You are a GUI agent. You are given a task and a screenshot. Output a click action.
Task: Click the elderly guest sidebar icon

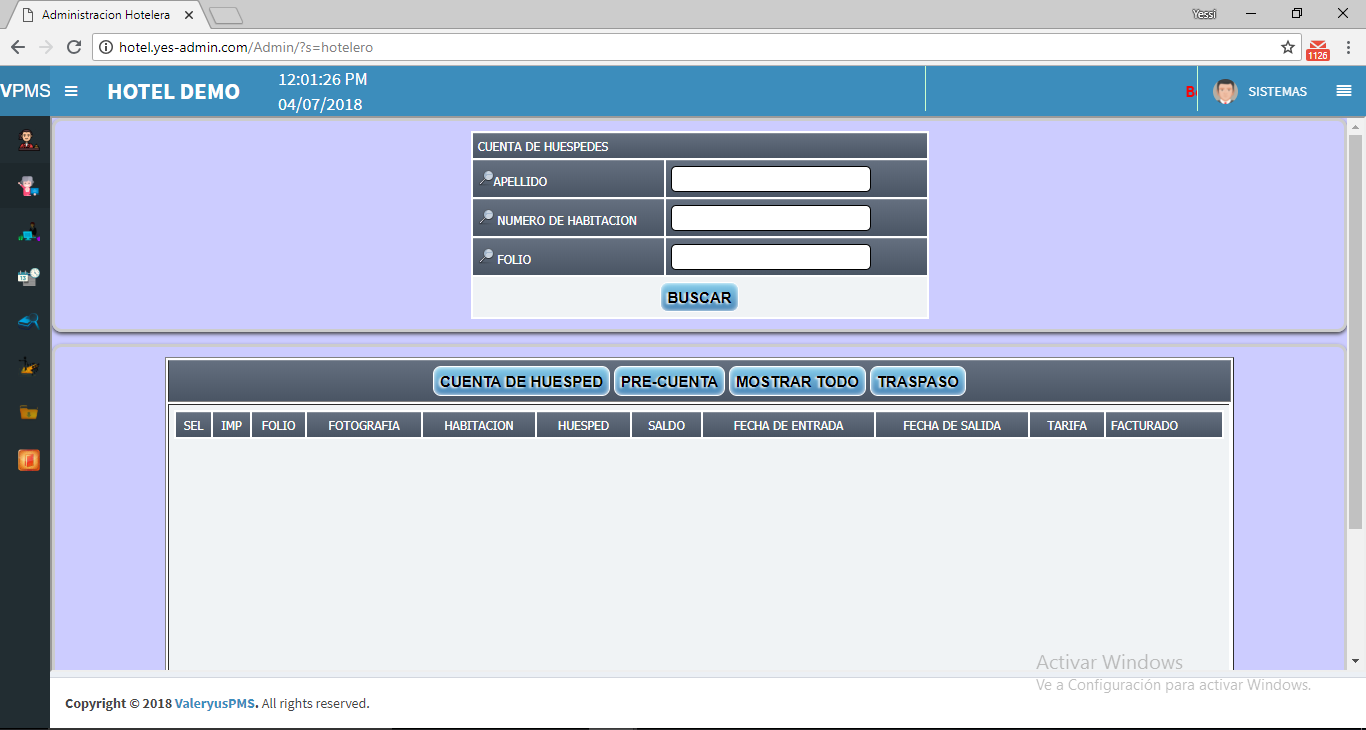28,185
